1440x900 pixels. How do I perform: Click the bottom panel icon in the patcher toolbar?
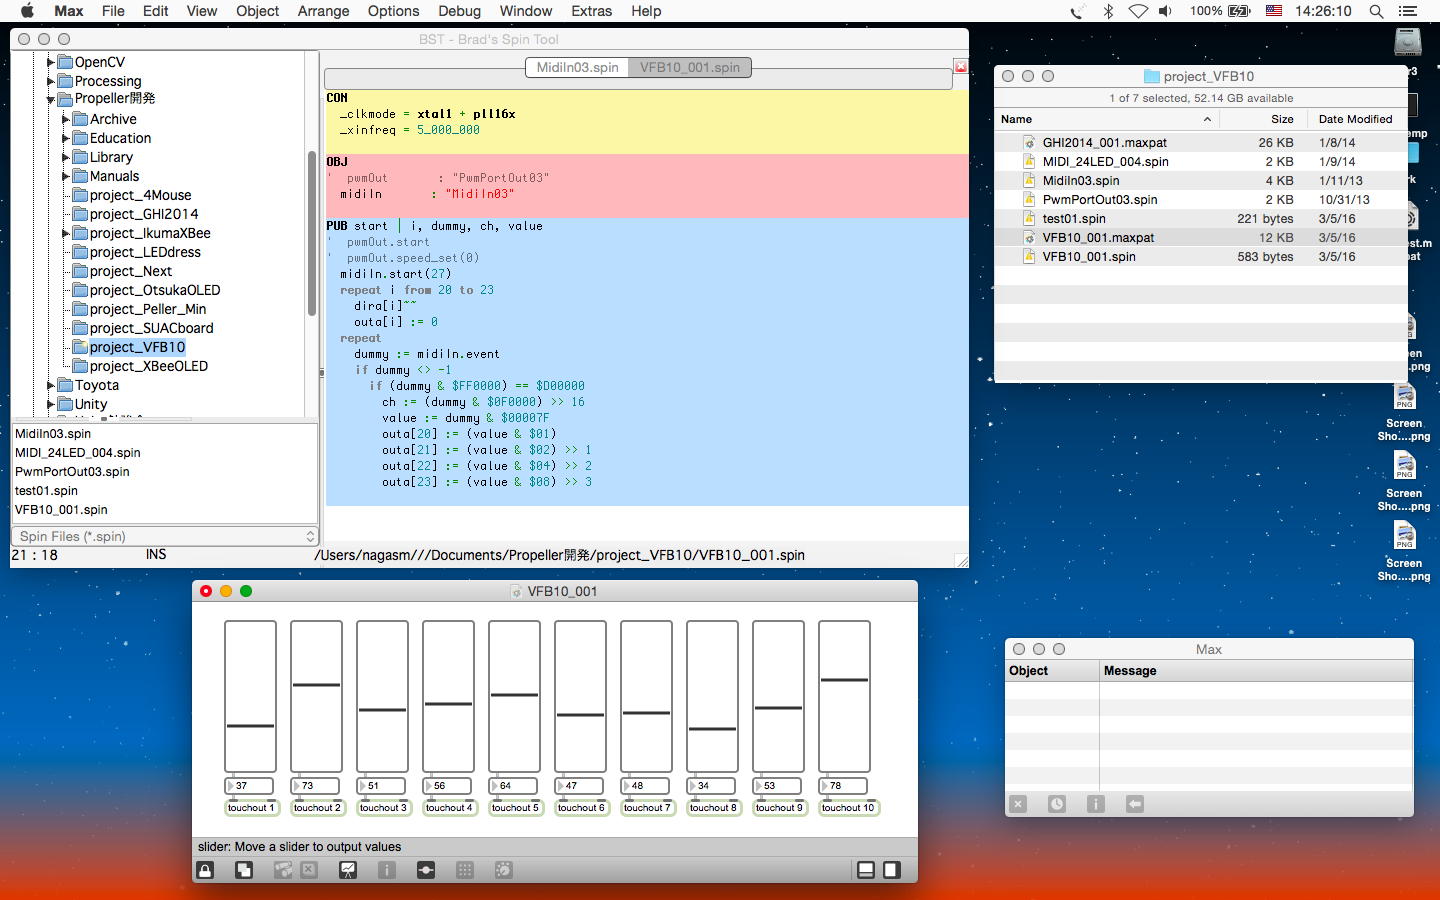(866, 870)
